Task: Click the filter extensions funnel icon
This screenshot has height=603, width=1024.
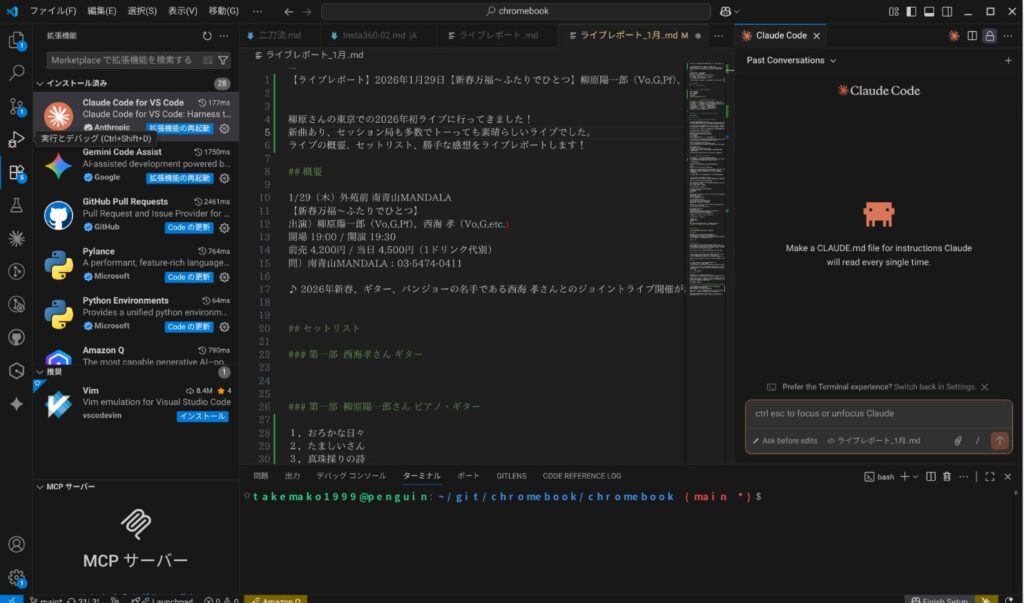Action: click(x=223, y=60)
